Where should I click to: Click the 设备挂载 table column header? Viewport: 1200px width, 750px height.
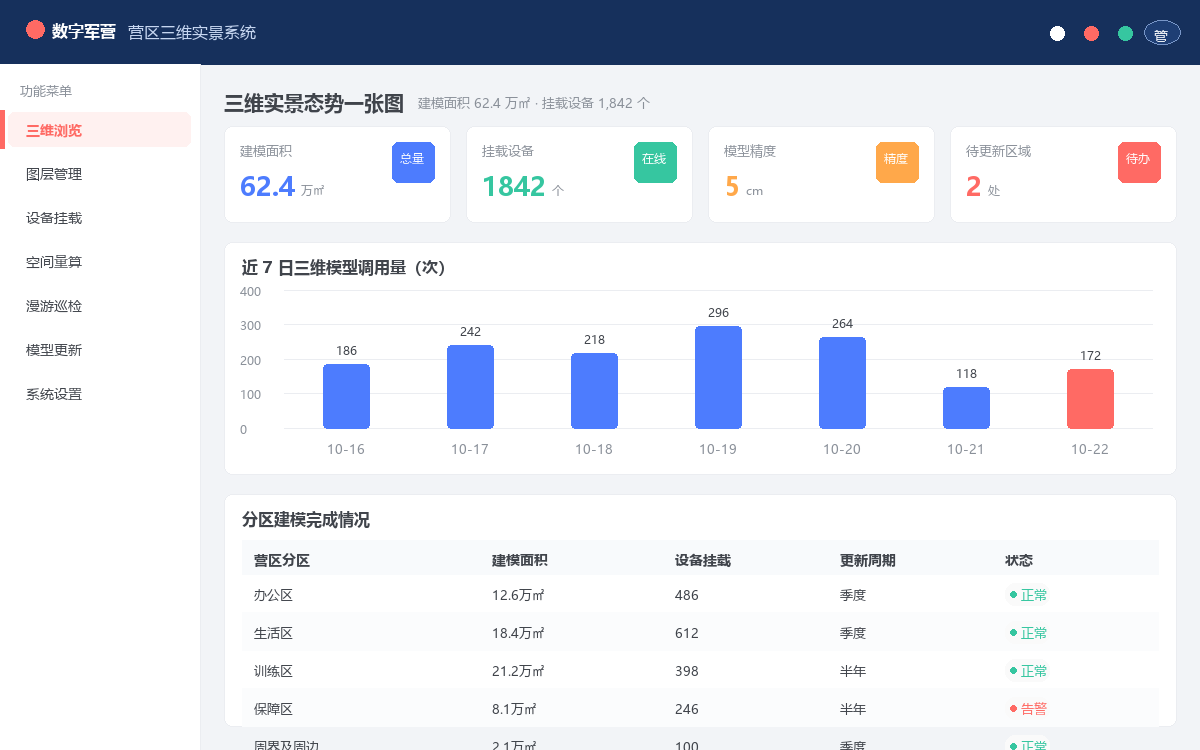(x=703, y=561)
